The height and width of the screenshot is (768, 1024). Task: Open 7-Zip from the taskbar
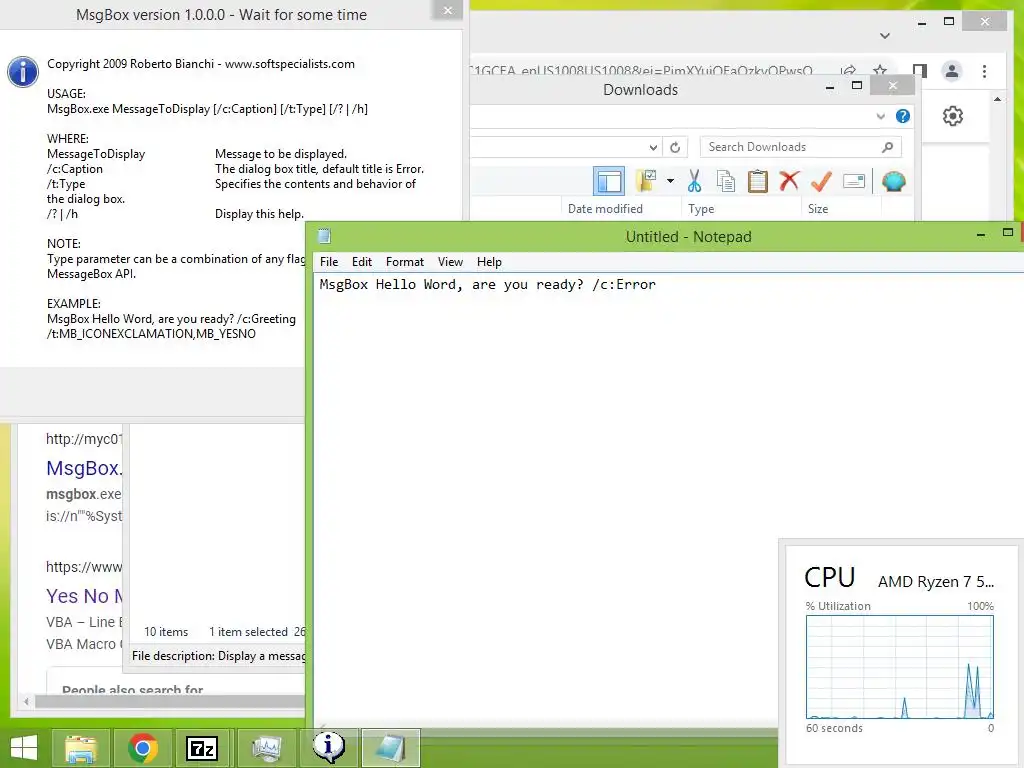[202, 748]
